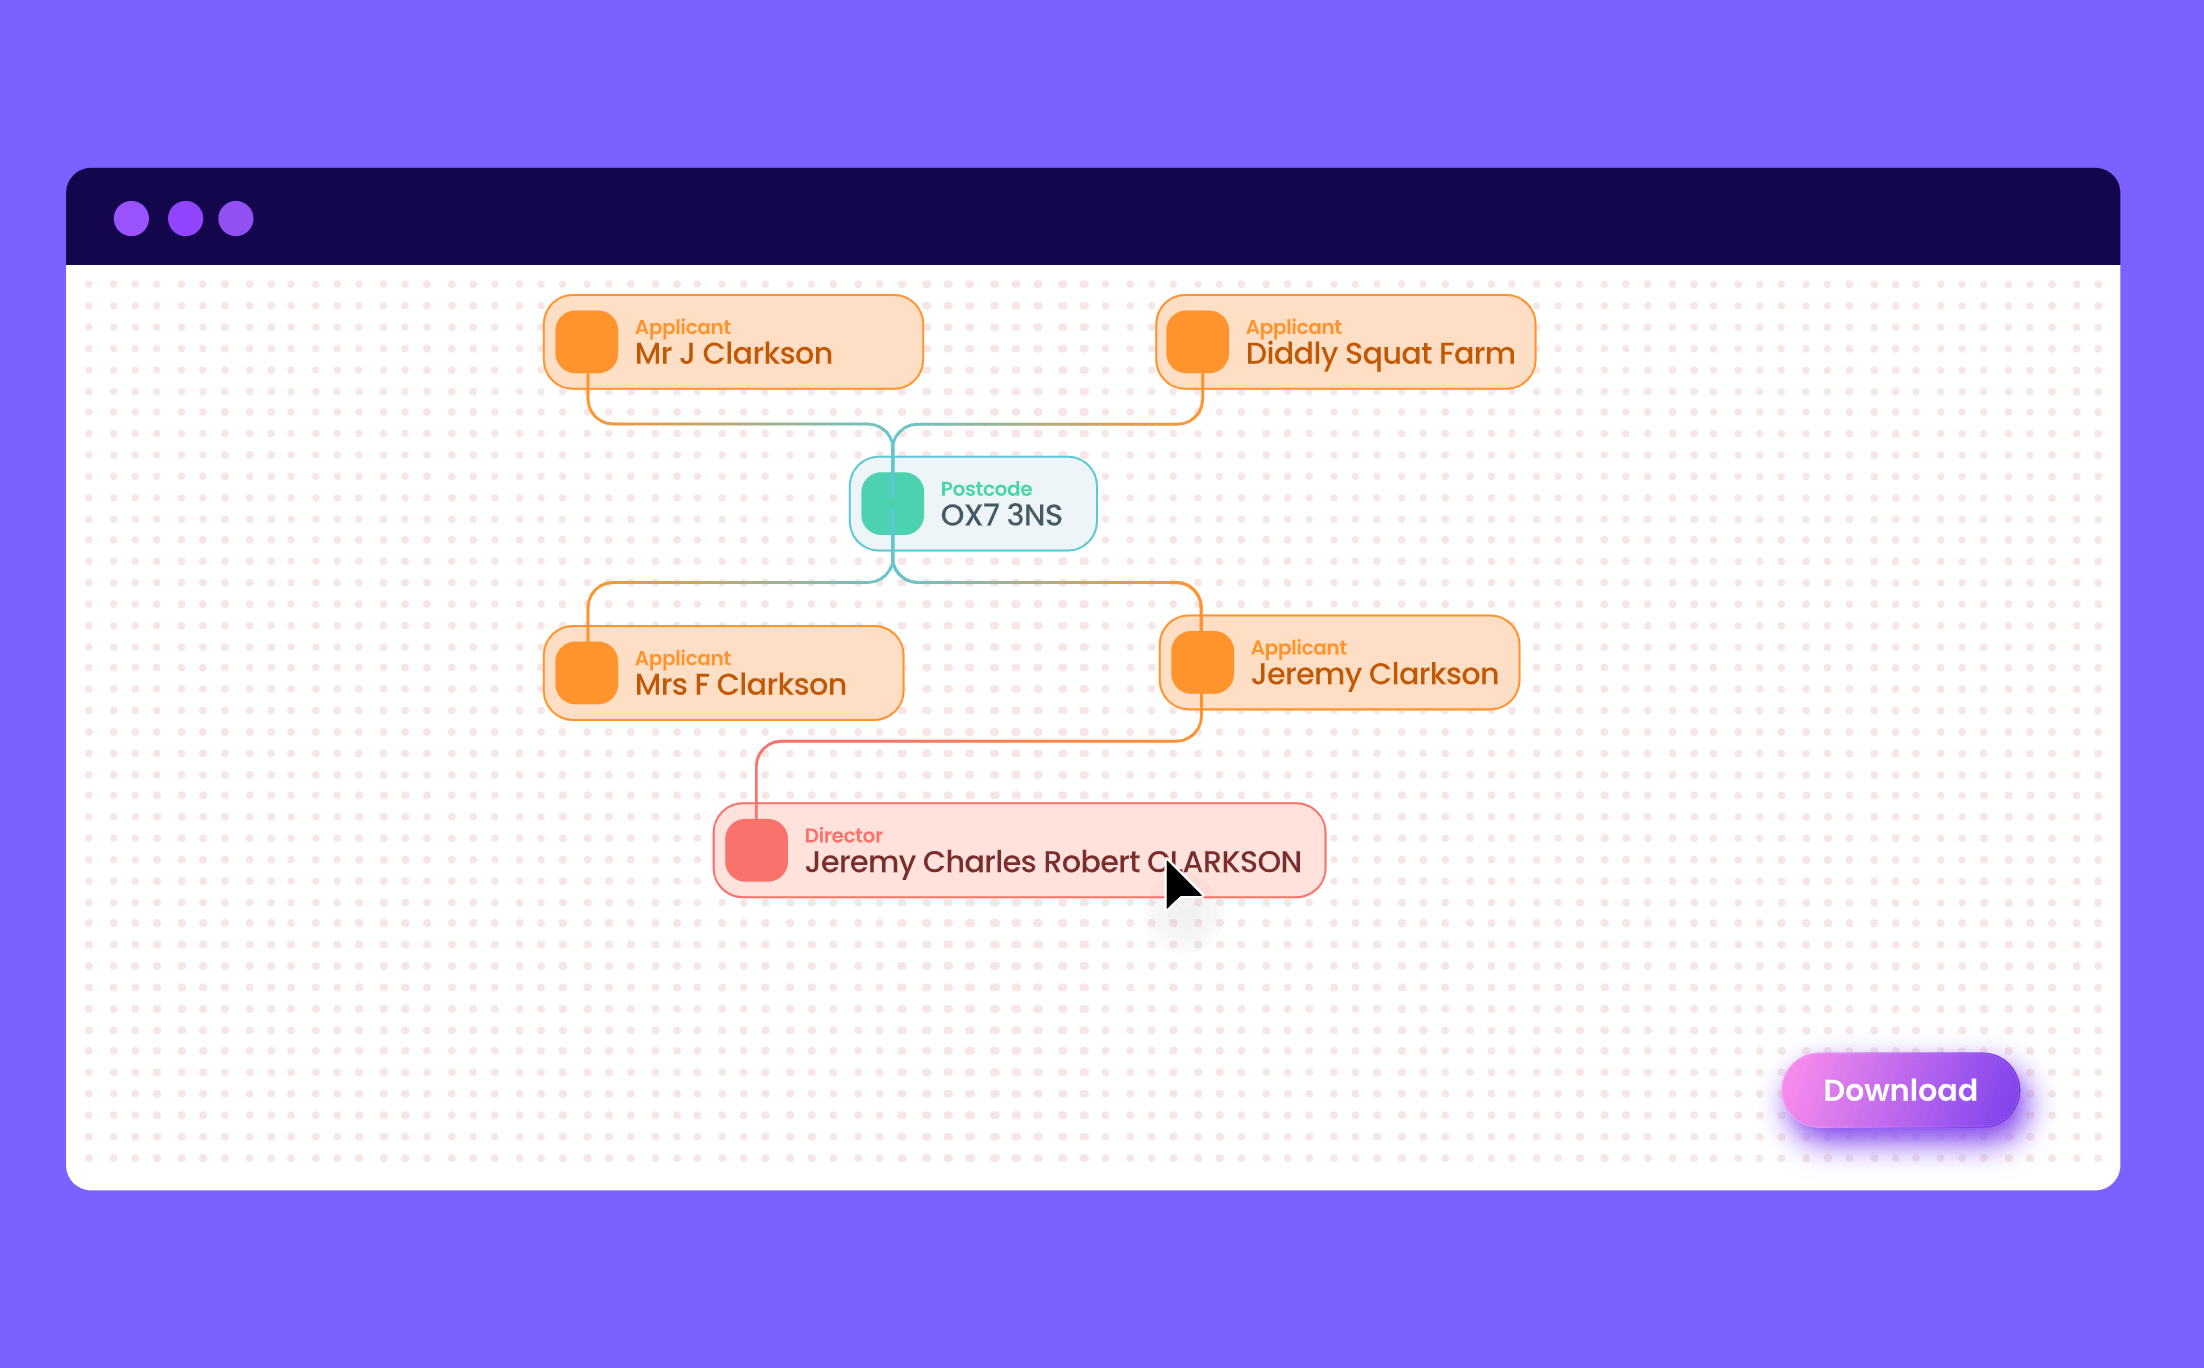
Task: Click Applicant label above Diddly Squat Farm
Action: 1293,327
